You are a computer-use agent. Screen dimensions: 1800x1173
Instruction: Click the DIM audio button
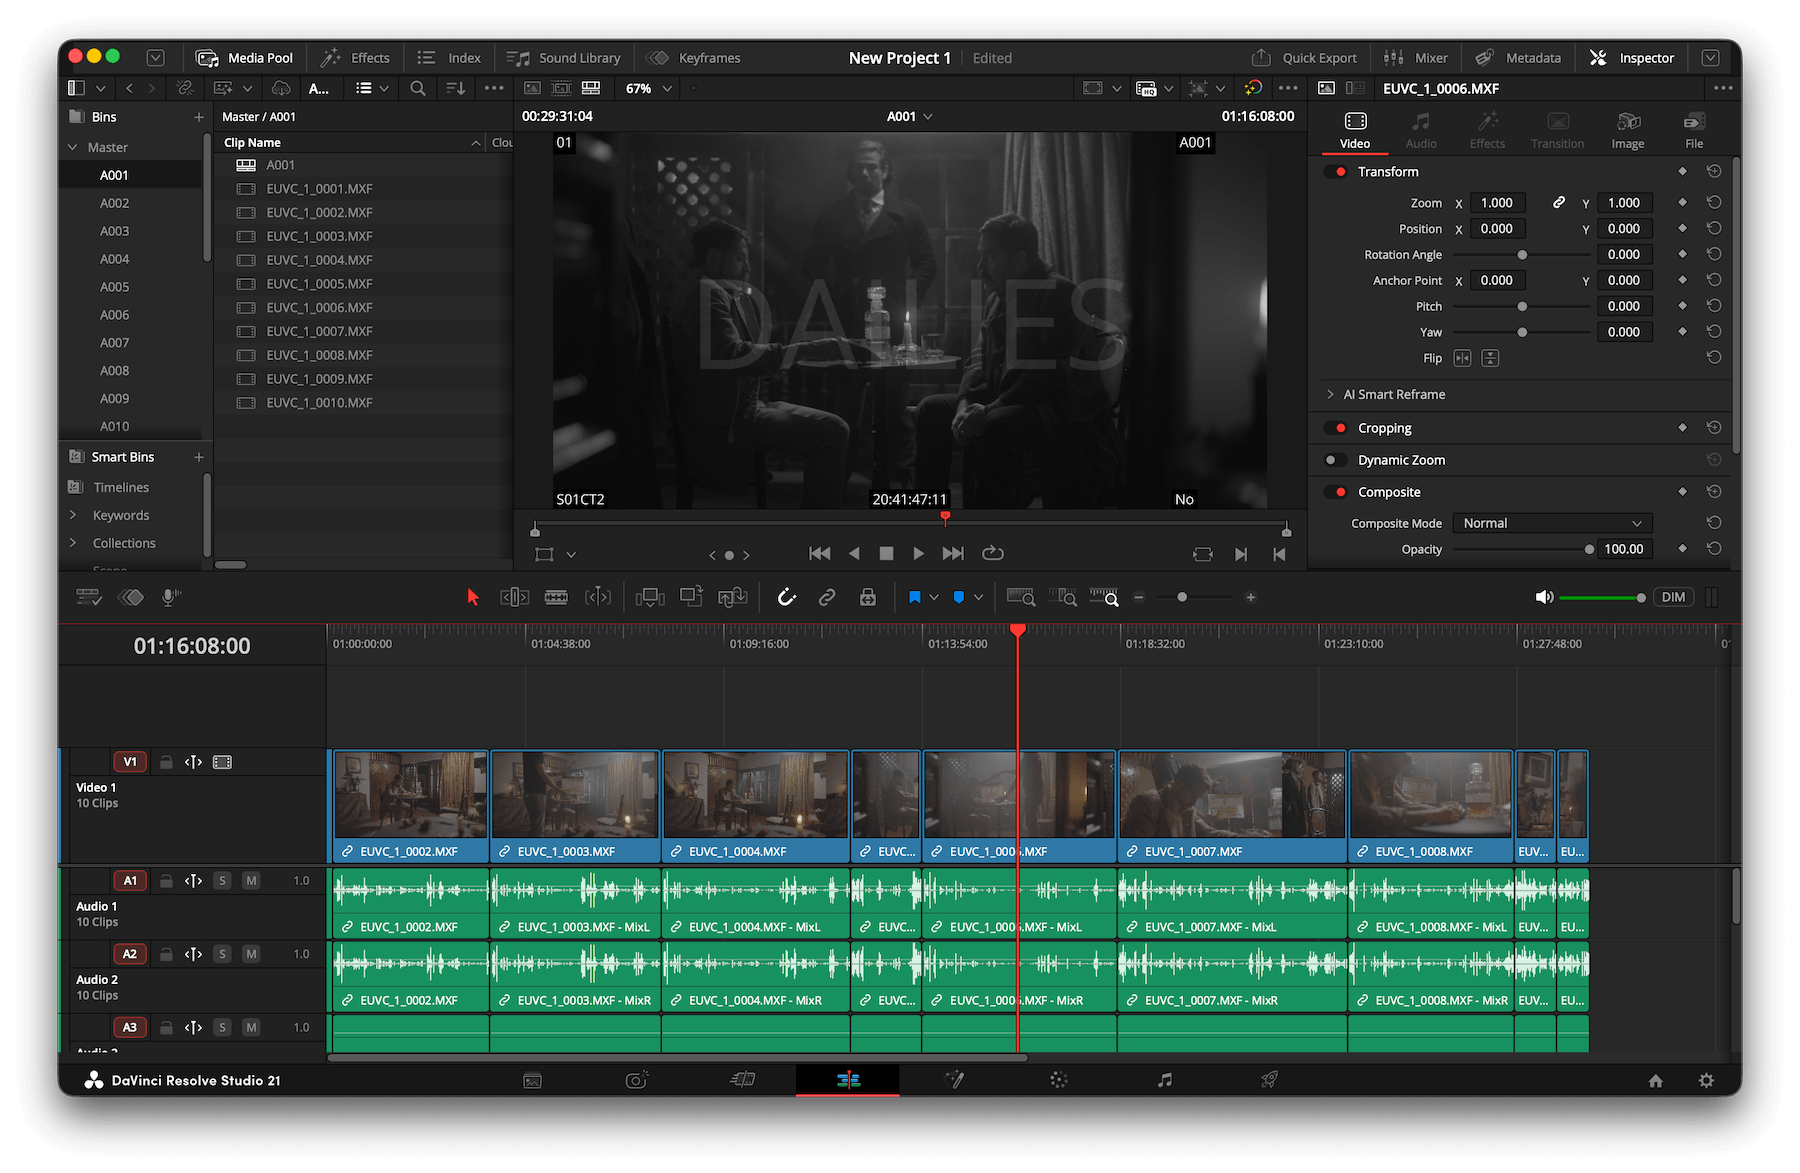point(1673,597)
